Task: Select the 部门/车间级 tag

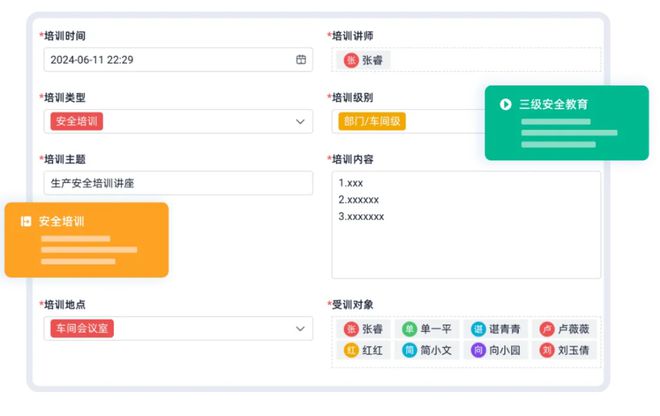Action: tap(372, 121)
